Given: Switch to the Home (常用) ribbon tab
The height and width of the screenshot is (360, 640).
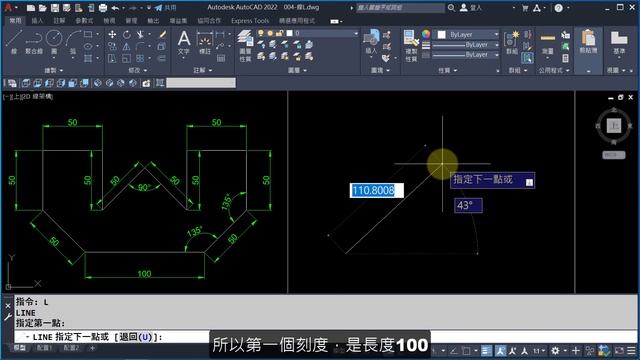Looking at the screenshot, I should [16, 20].
